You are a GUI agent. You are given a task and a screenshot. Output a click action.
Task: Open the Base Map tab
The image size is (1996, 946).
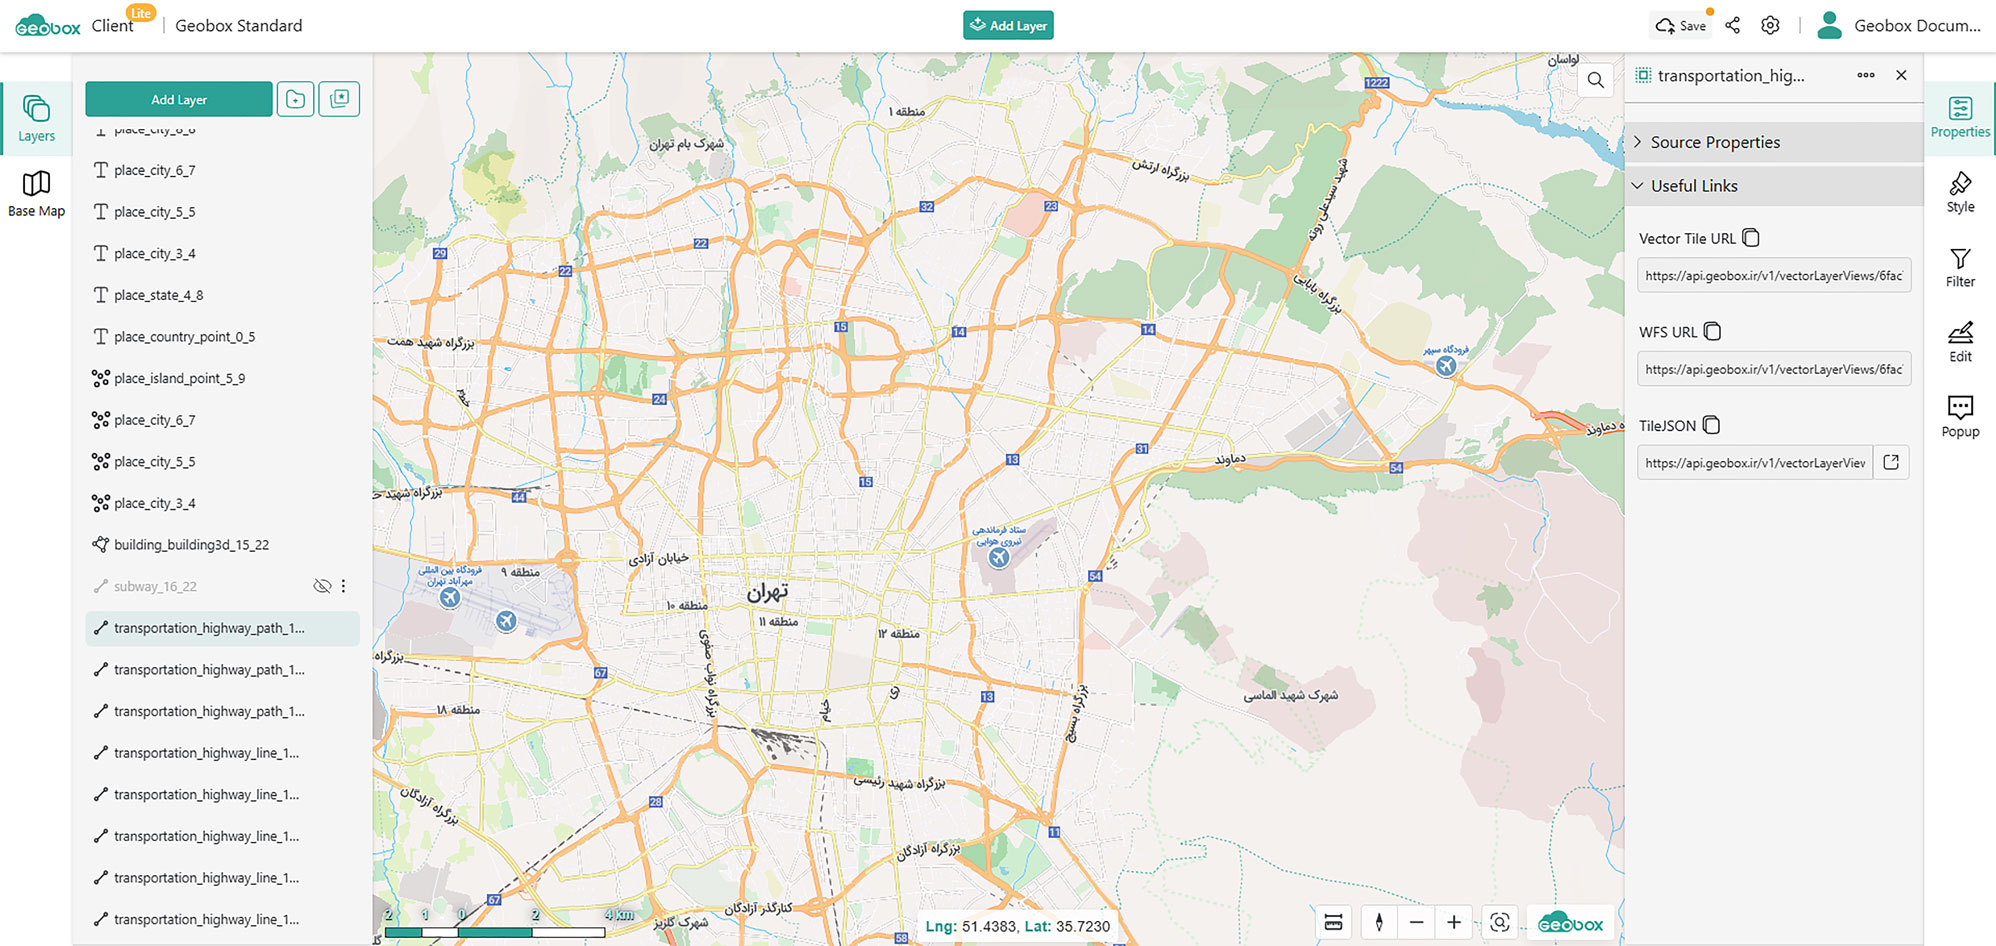pos(37,193)
